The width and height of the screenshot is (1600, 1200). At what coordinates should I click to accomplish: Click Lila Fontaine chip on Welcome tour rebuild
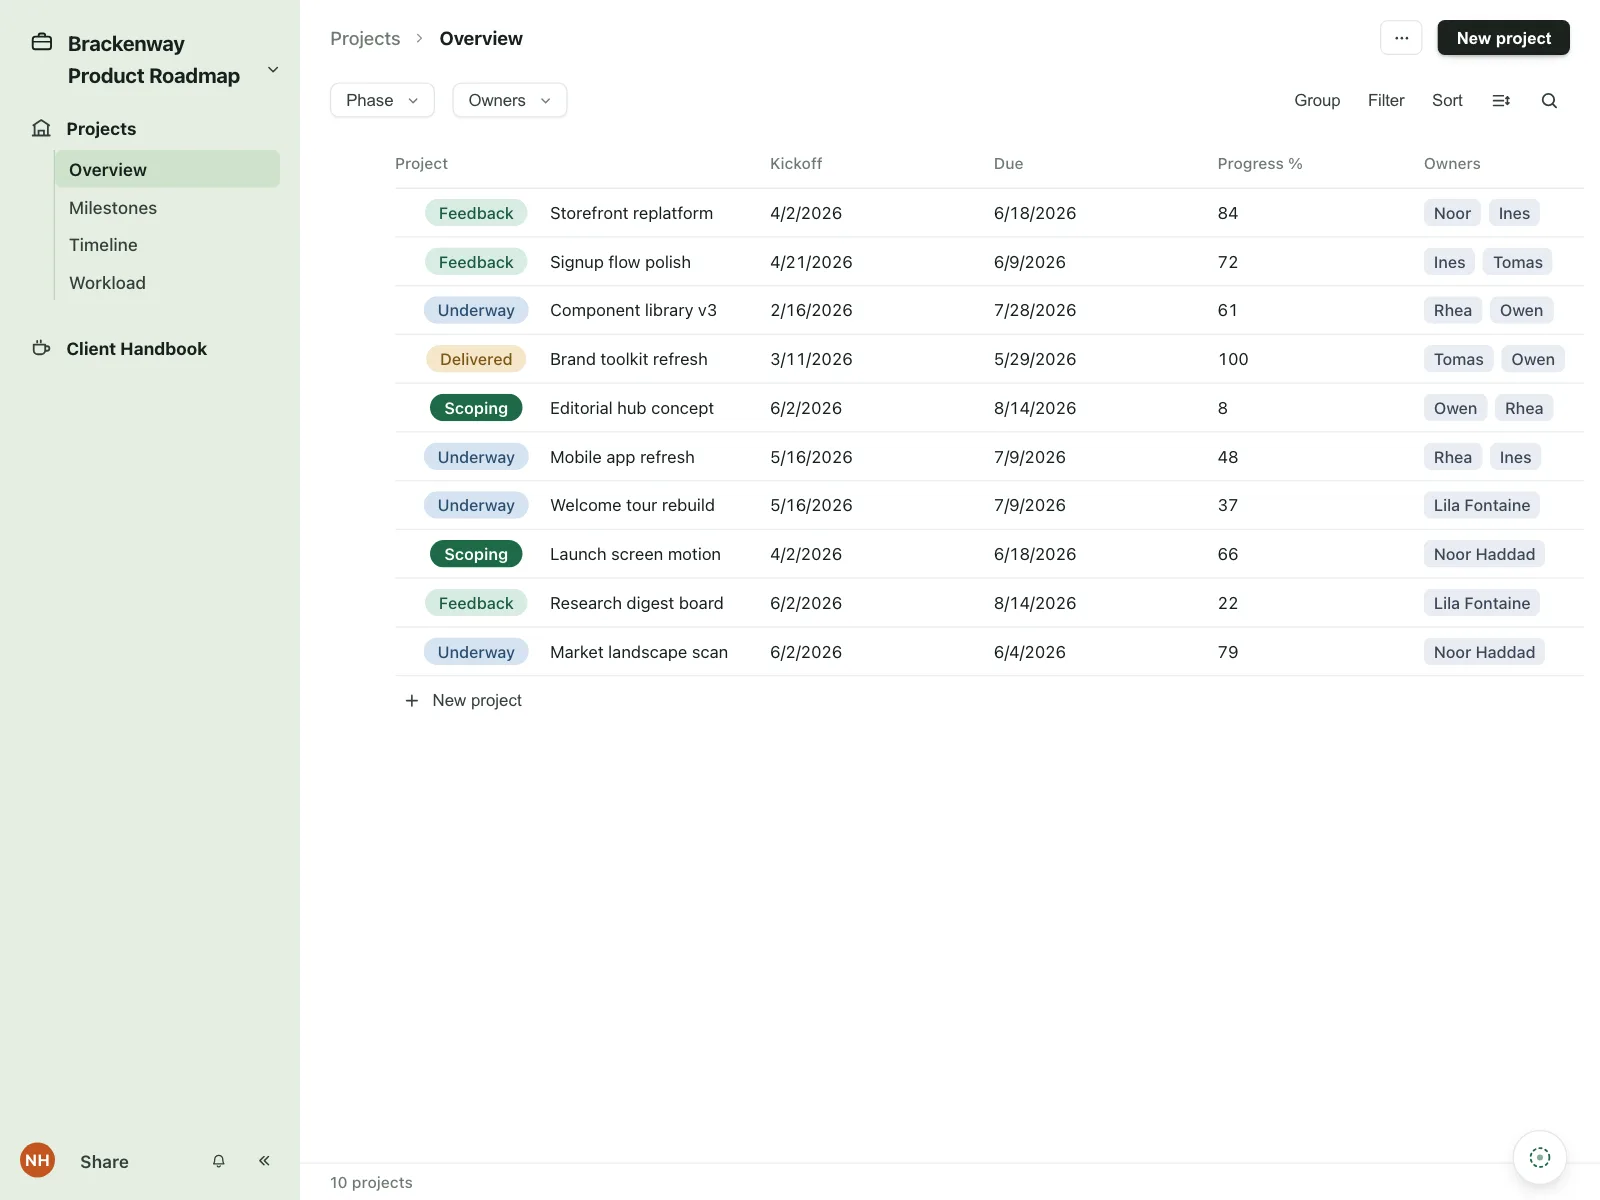pos(1482,505)
